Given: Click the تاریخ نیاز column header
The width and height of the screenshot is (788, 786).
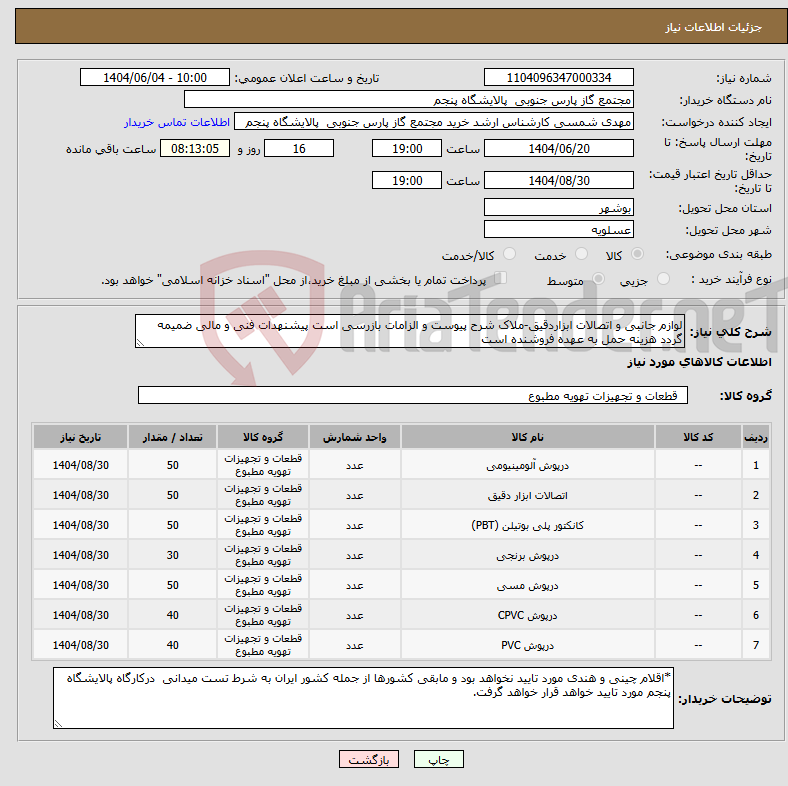Looking at the screenshot, I should (x=80, y=437).
